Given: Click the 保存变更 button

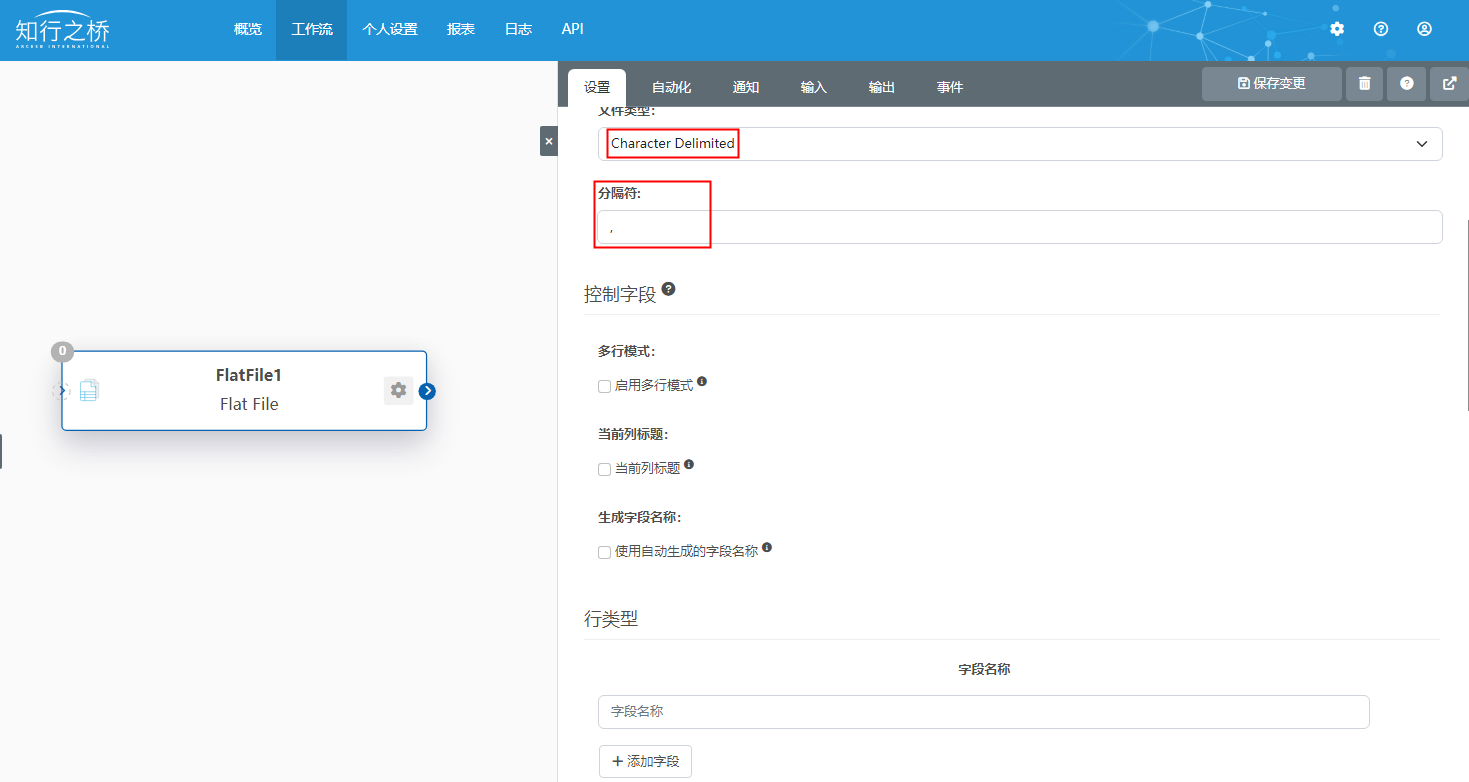Looking at the screenshot, I should point(1271,84).
